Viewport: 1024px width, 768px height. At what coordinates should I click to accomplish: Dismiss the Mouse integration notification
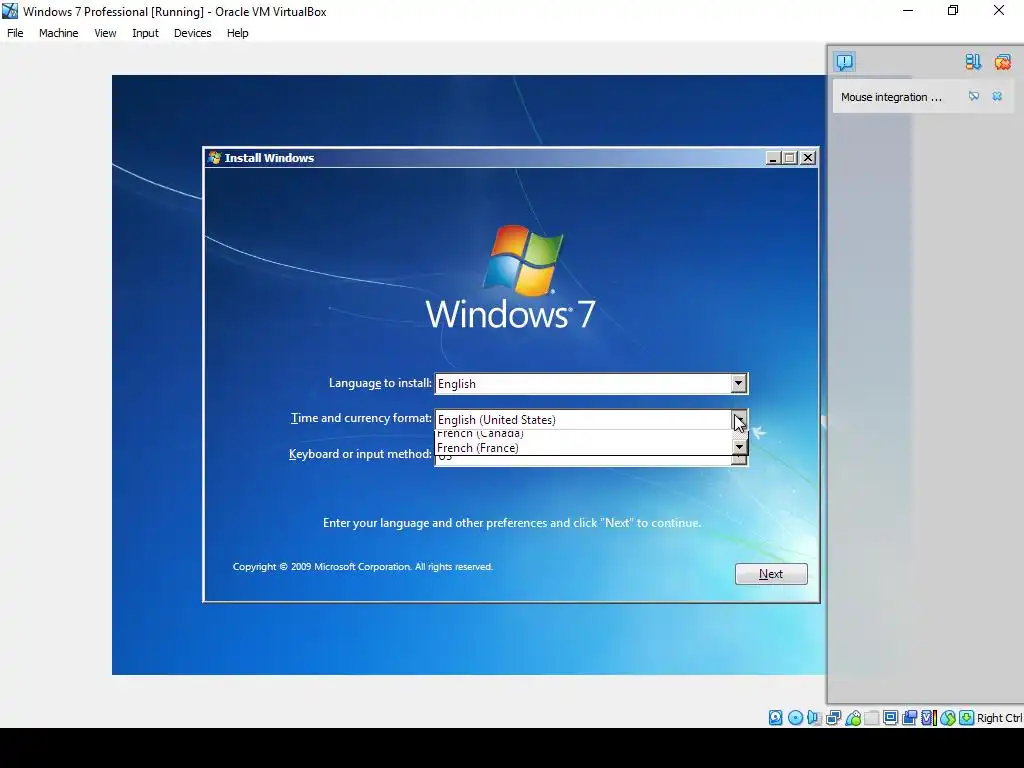coord(997,96)
